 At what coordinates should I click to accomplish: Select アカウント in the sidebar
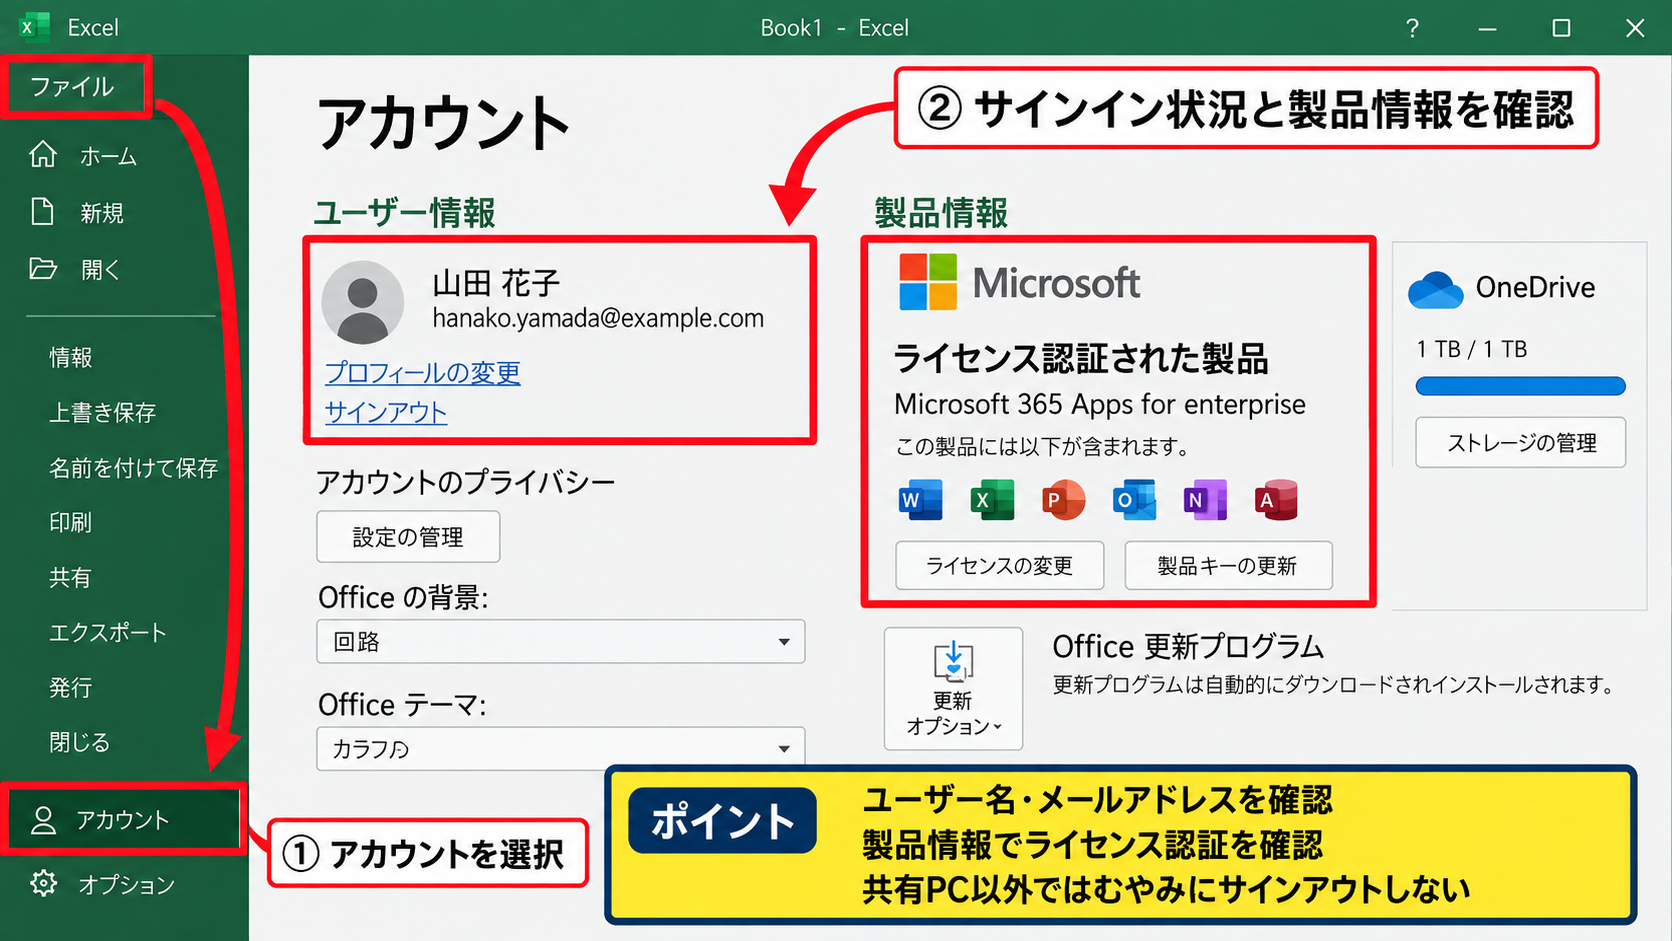(123, 820)
